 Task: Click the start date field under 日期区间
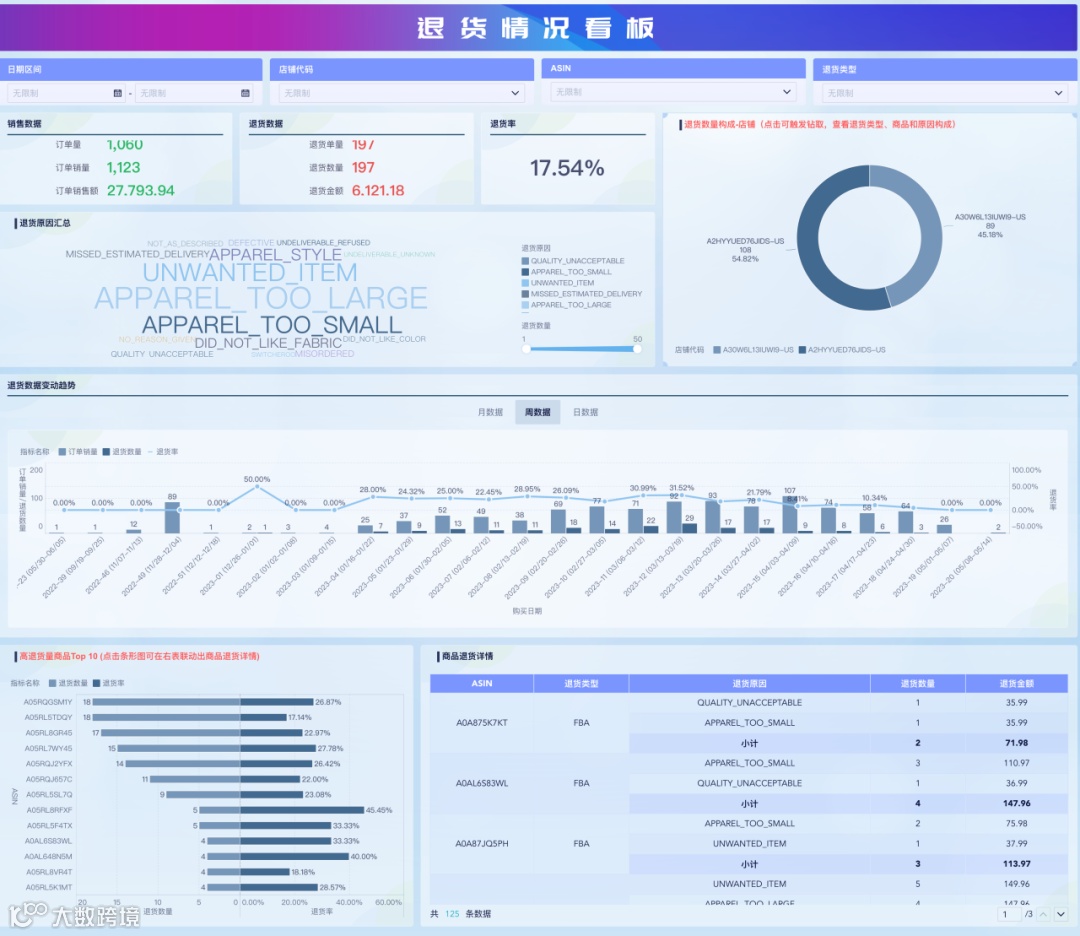pyautogui.click(x=66, y=93)
